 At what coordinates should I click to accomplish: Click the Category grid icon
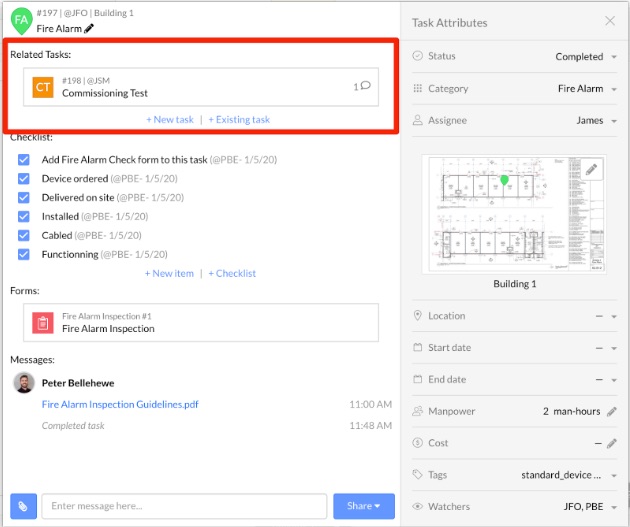coord(418,88)
